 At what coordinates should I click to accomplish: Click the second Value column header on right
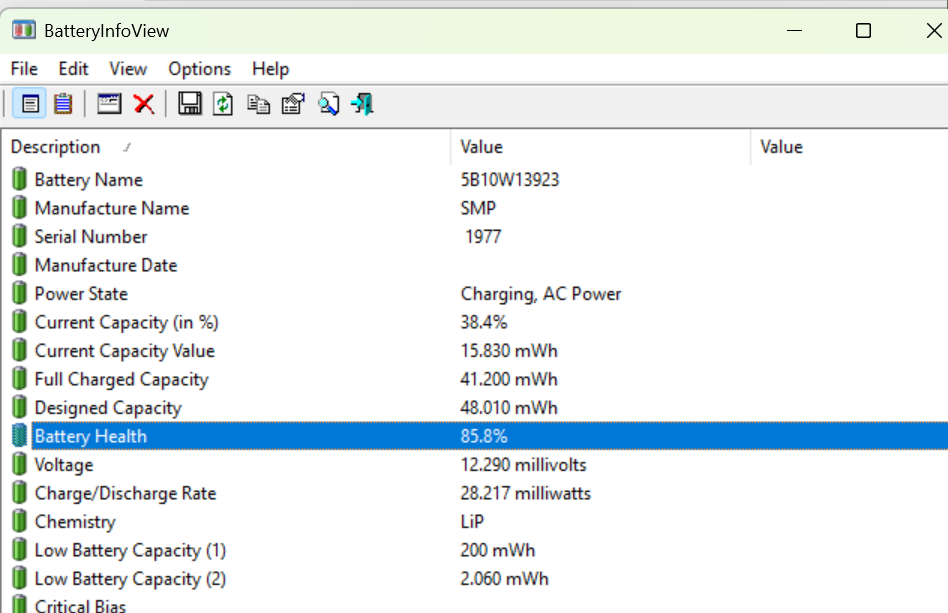coord(849,147)
